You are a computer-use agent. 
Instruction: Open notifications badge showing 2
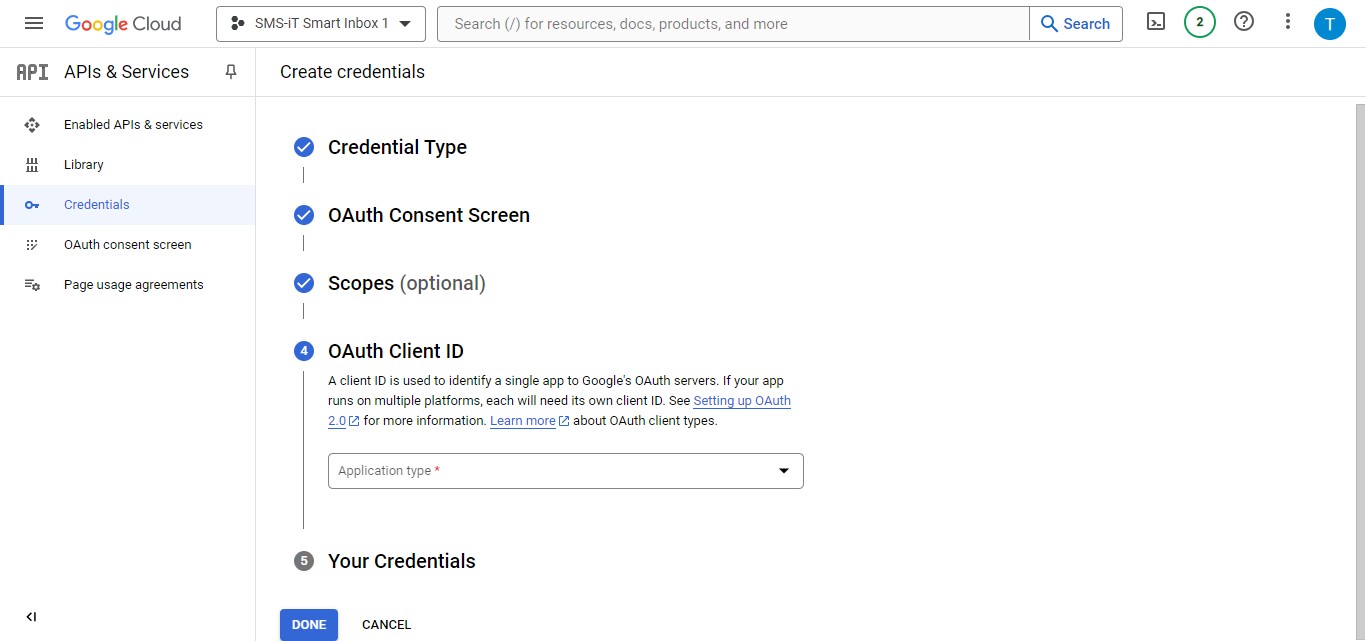(1199, 22)
